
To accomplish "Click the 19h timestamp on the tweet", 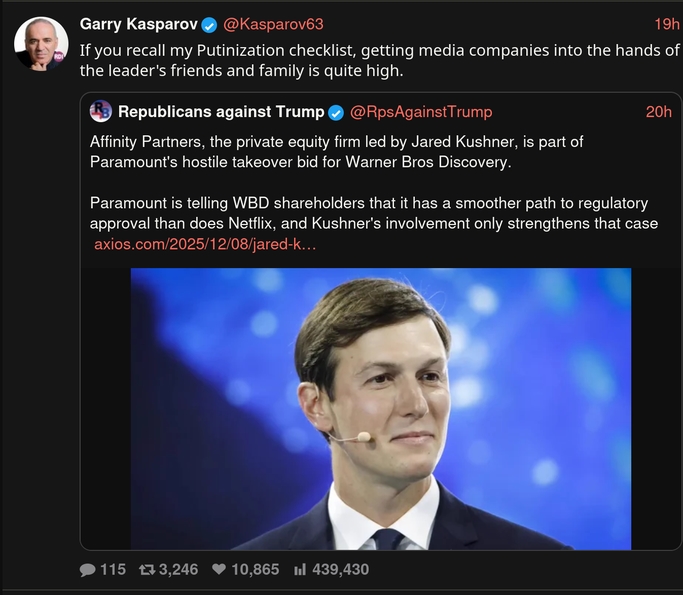I will point(667,24).
